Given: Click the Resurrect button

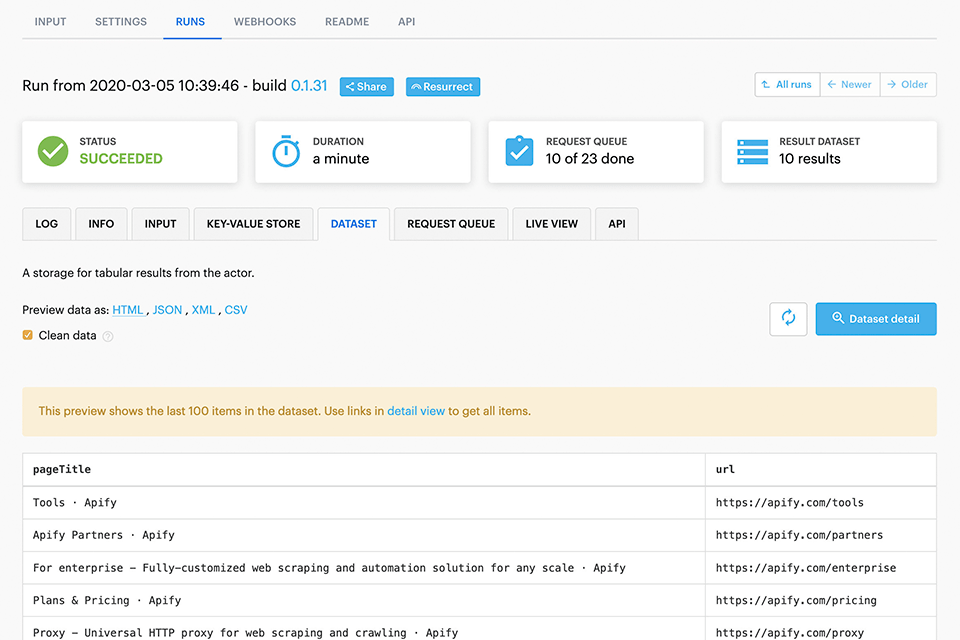Looking at the screenshot, I should point(443,87).
